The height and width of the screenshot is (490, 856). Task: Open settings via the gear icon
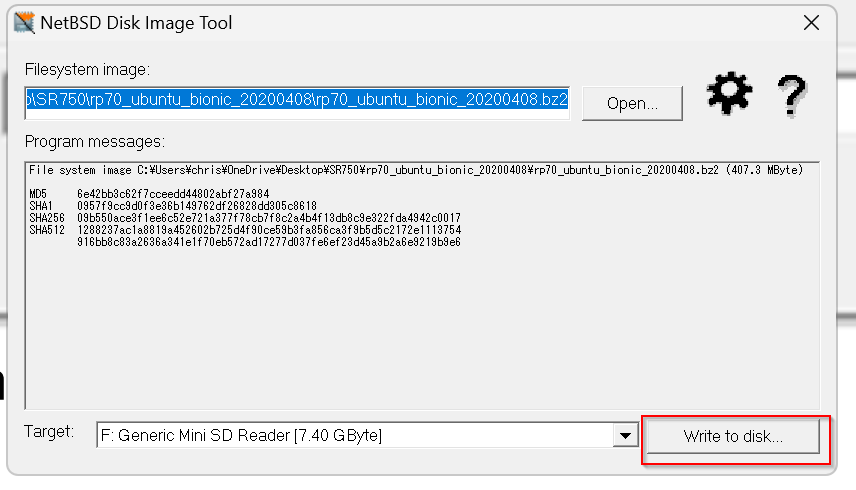coord(729,94)
